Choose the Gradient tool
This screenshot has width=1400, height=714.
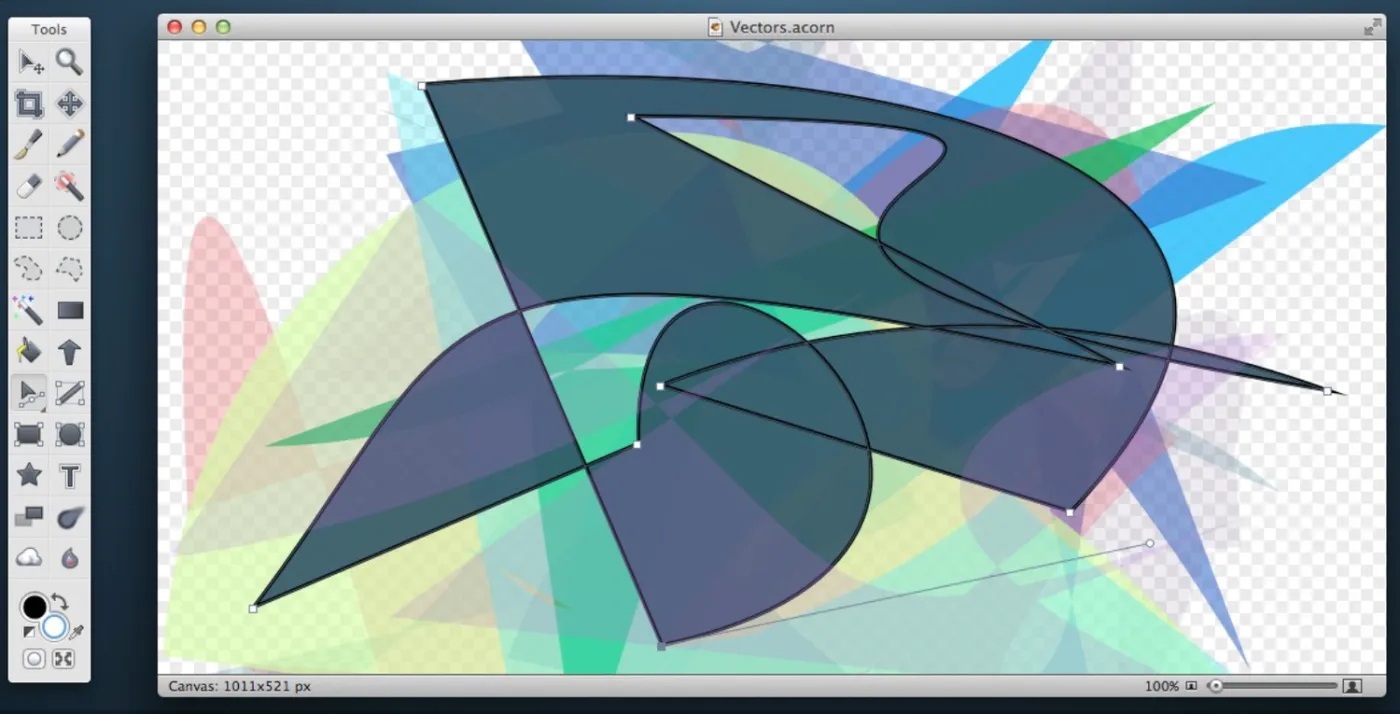69,310
